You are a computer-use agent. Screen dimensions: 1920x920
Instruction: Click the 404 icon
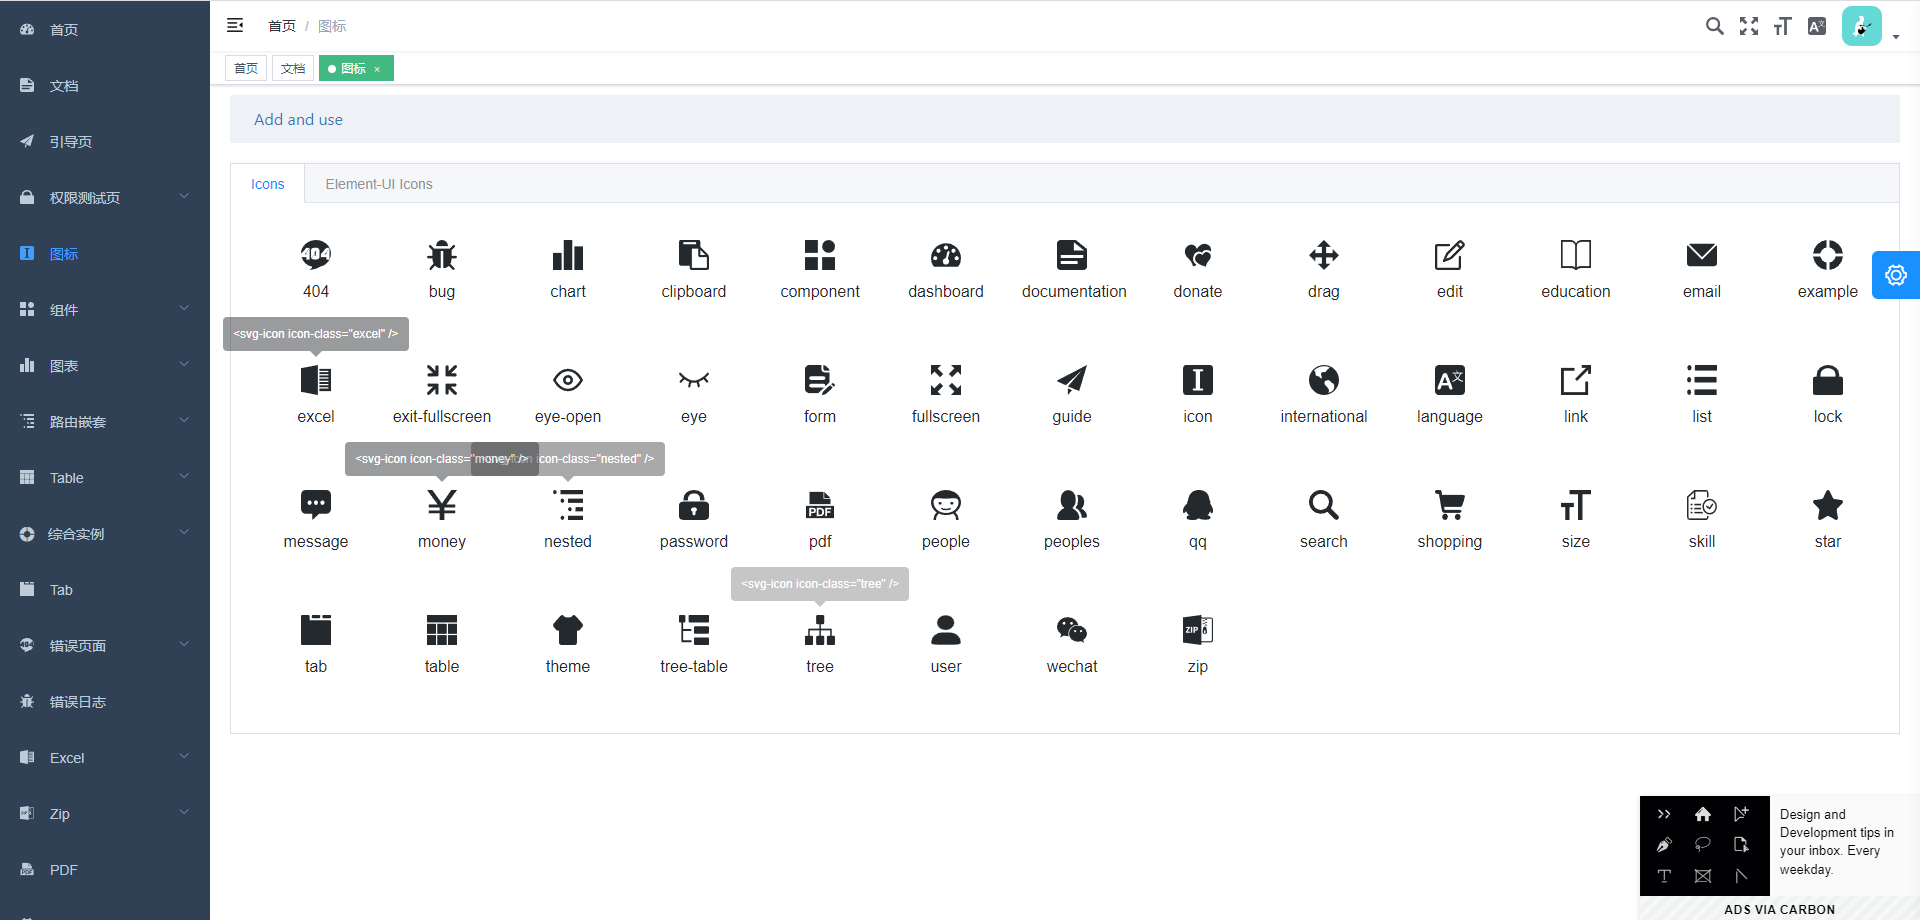[316, 255]
